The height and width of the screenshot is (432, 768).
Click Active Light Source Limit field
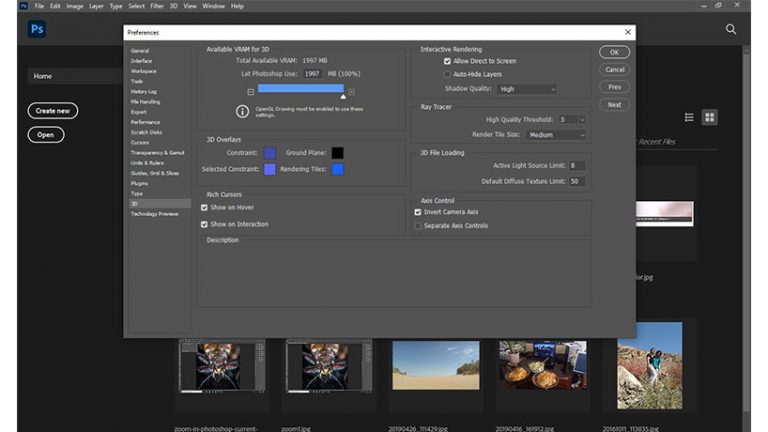coord(576,166)
